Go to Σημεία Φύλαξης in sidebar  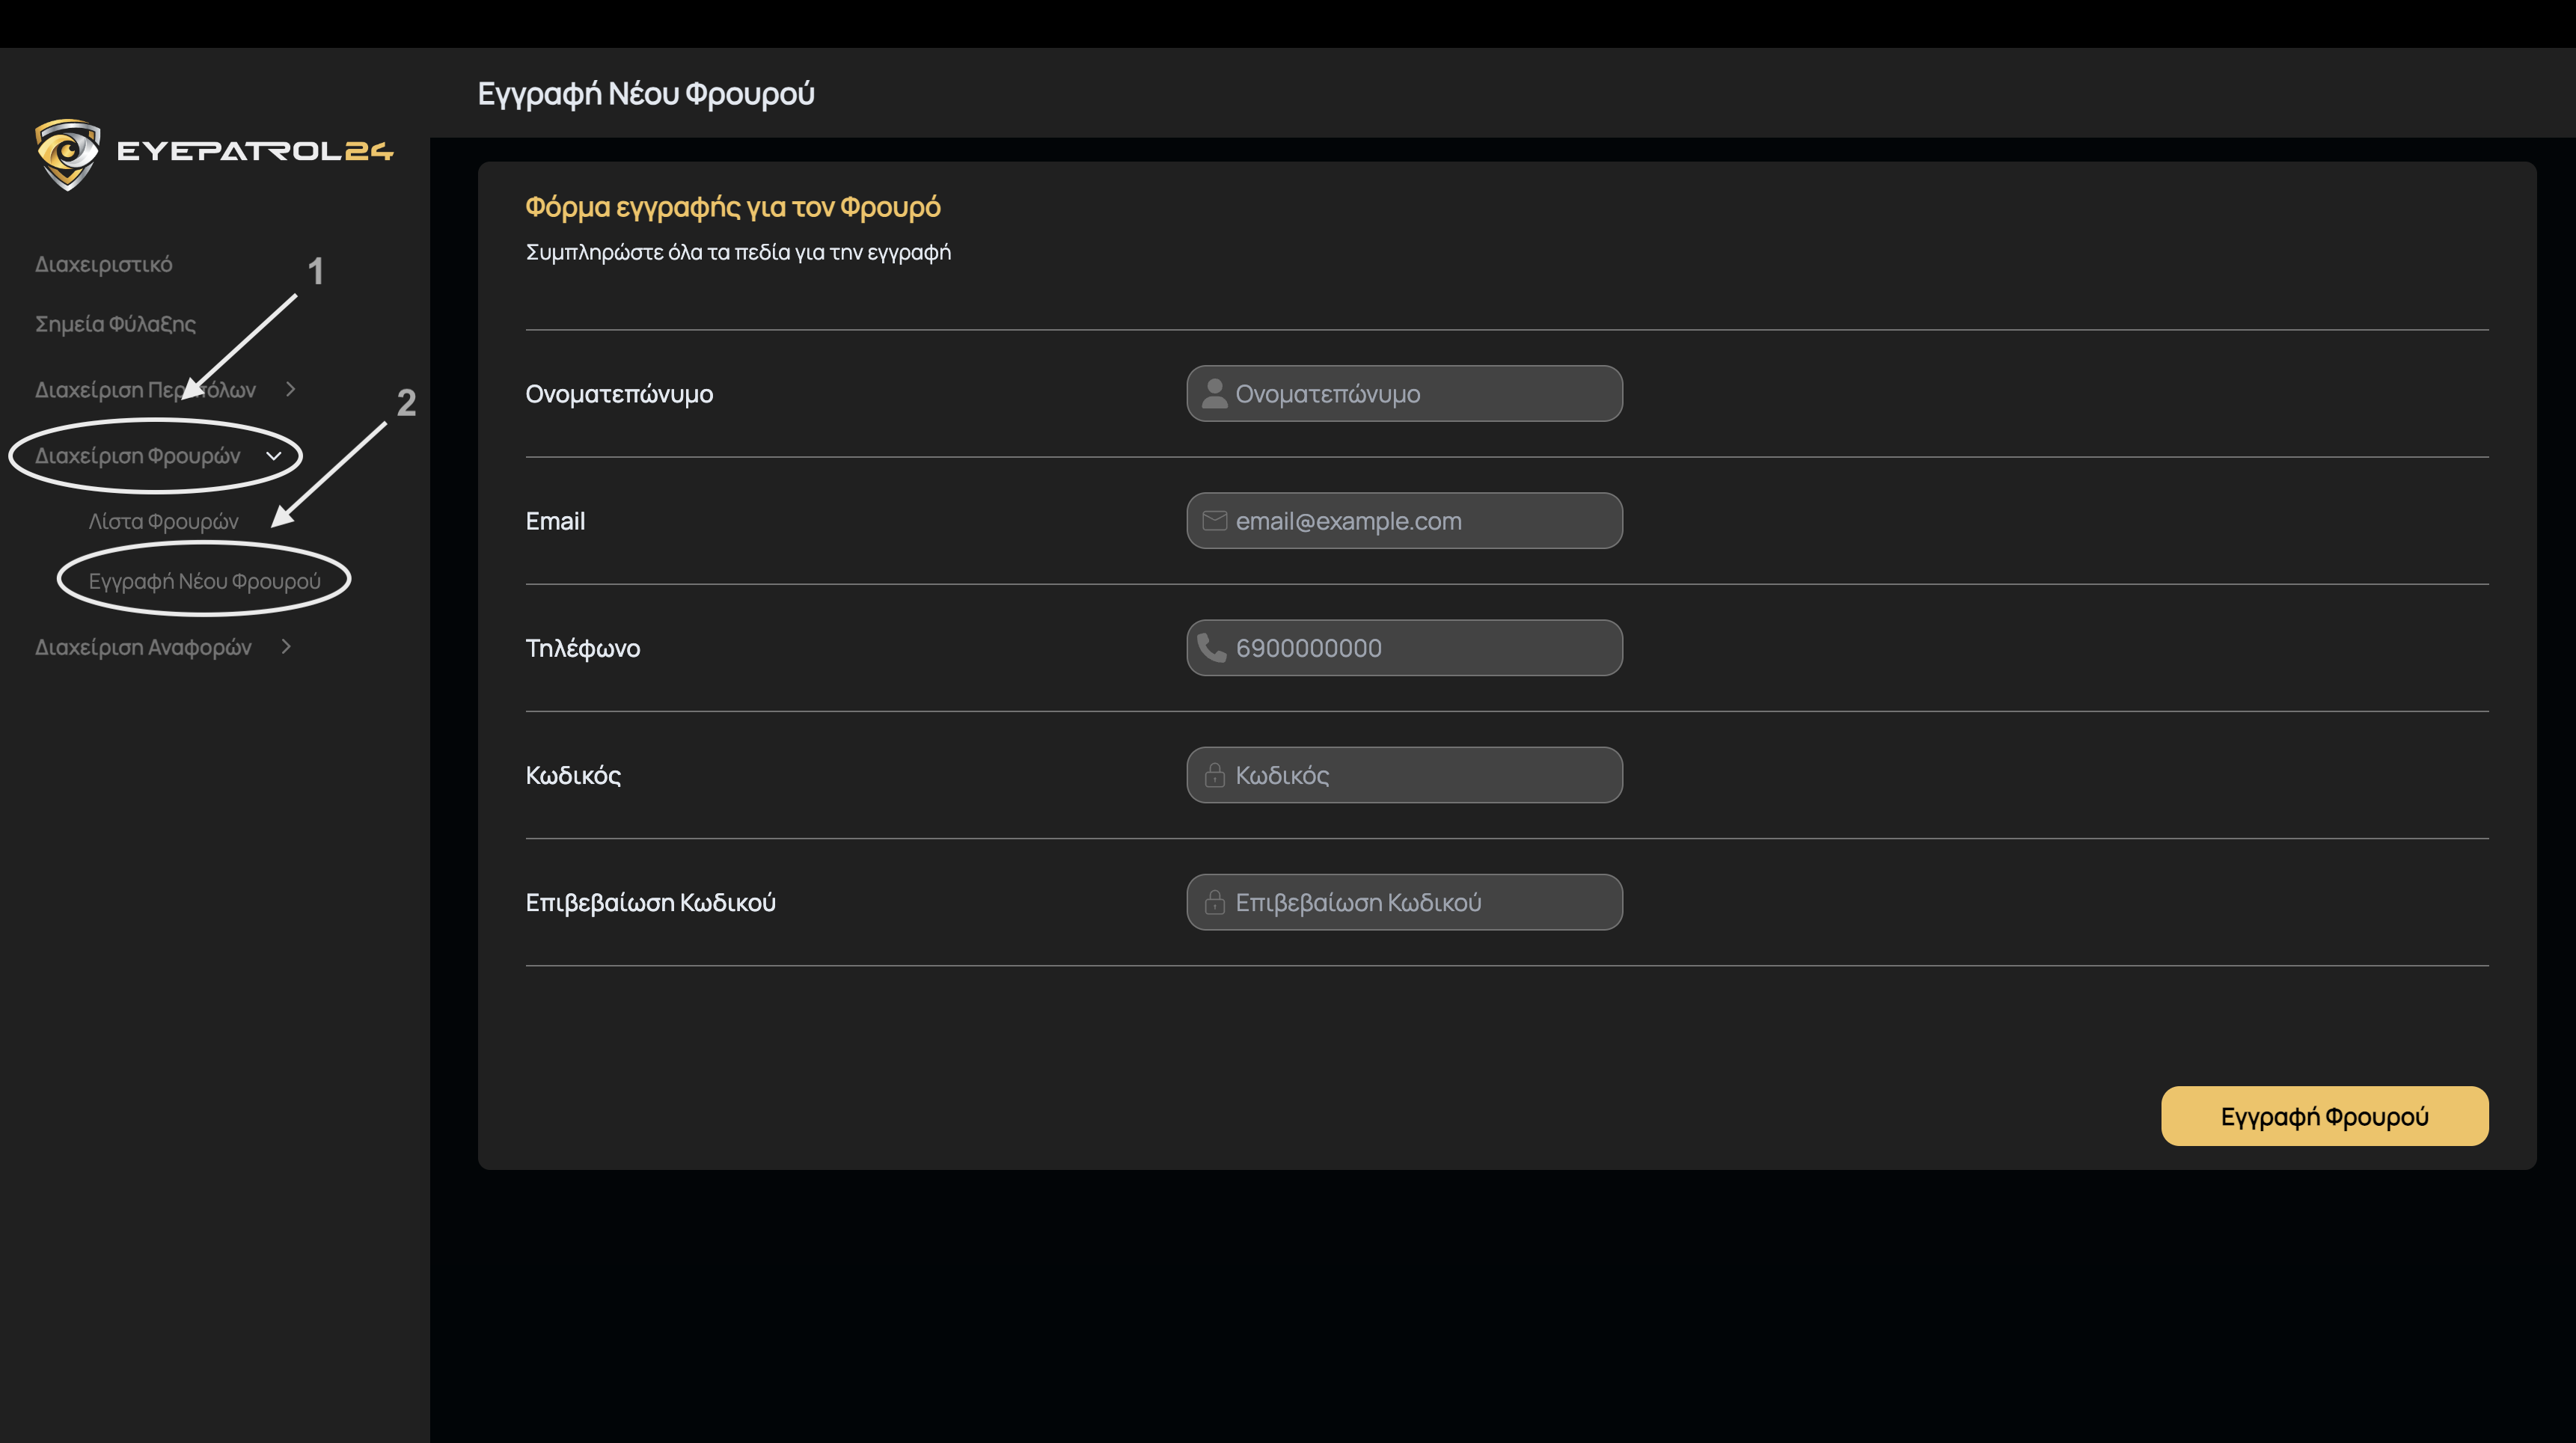tap(115, 324)
